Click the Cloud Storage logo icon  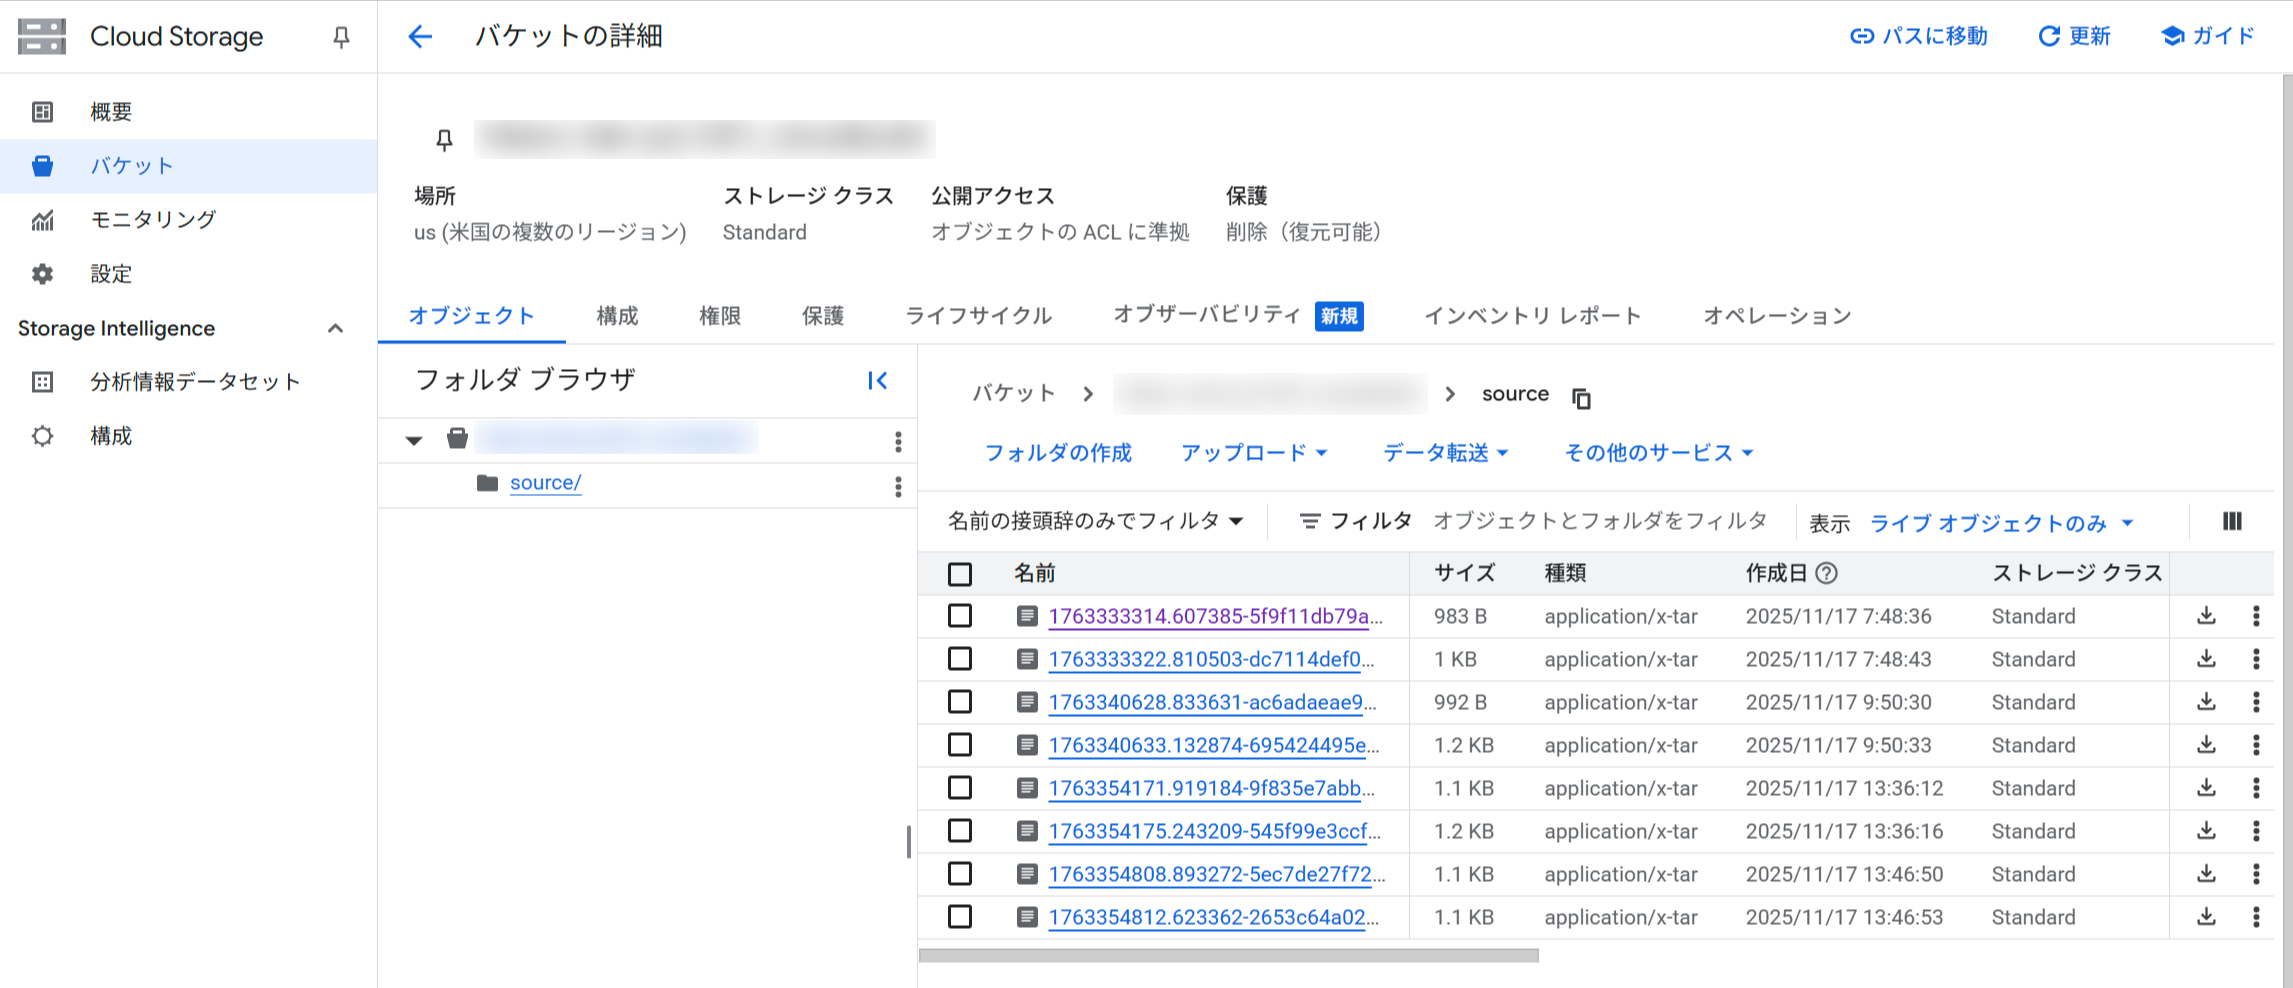(41, 36)
